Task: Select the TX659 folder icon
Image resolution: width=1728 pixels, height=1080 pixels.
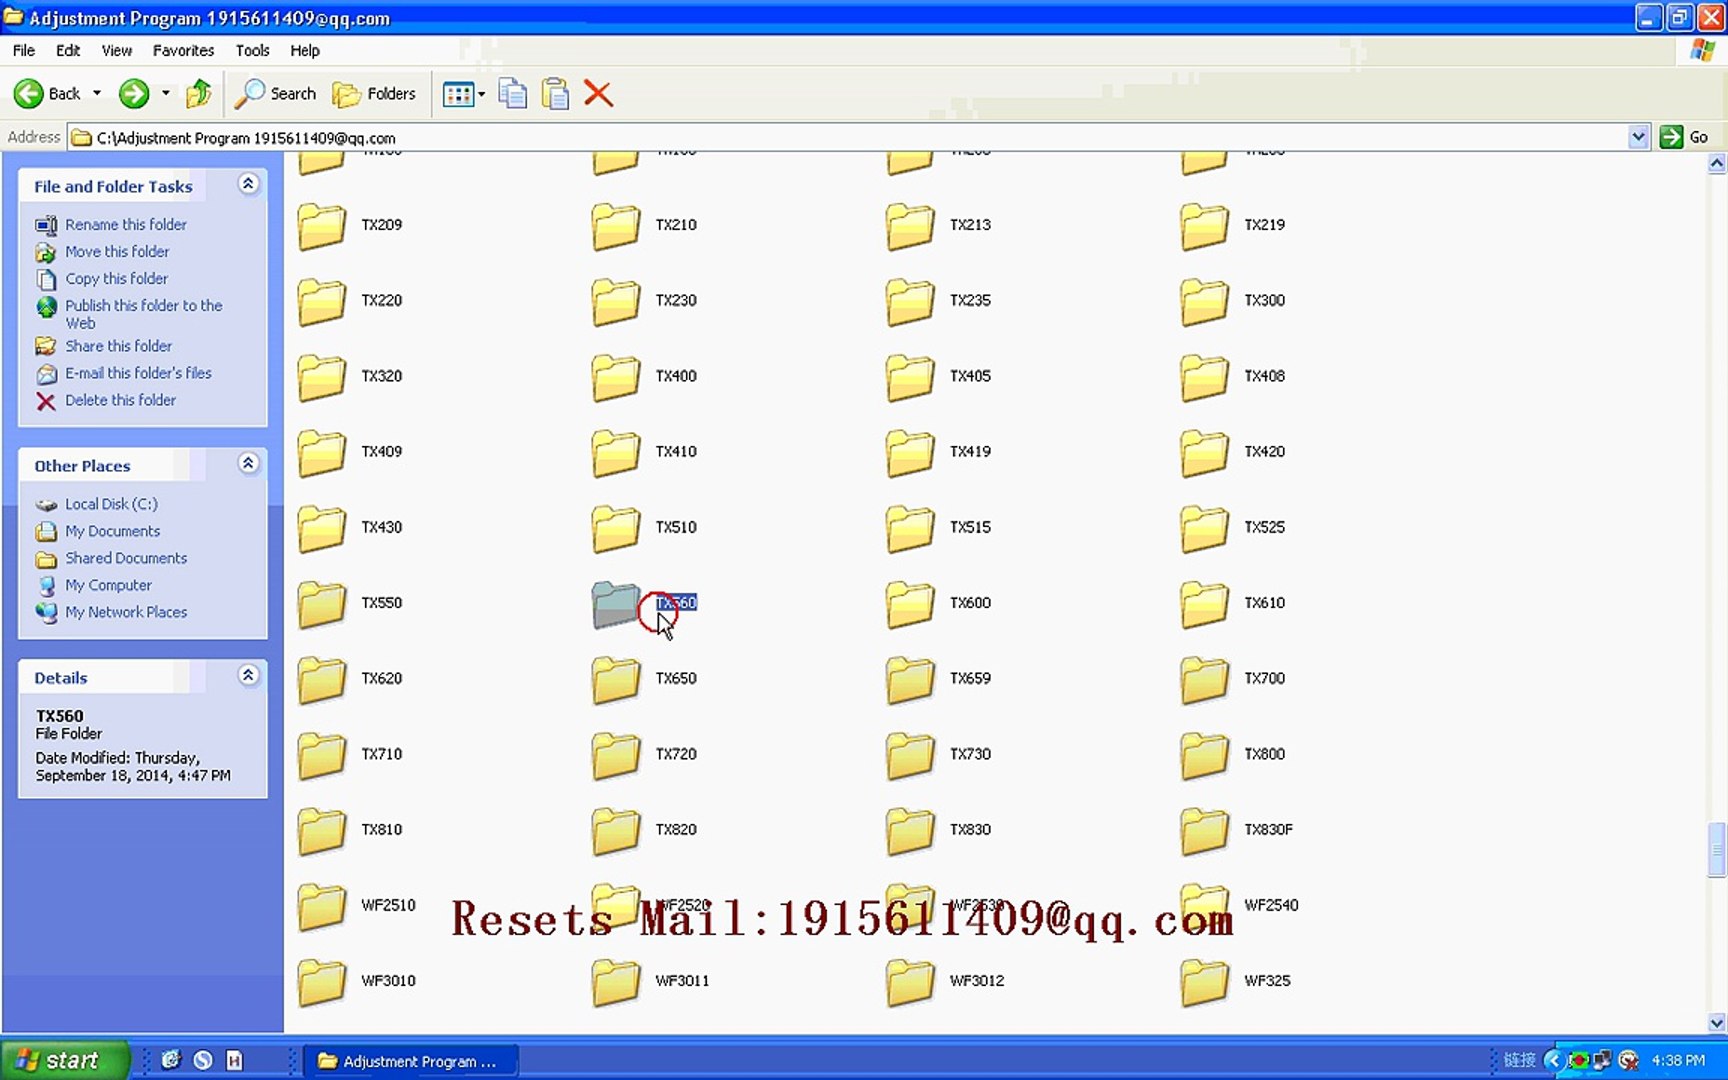Action: coord(910,680)
